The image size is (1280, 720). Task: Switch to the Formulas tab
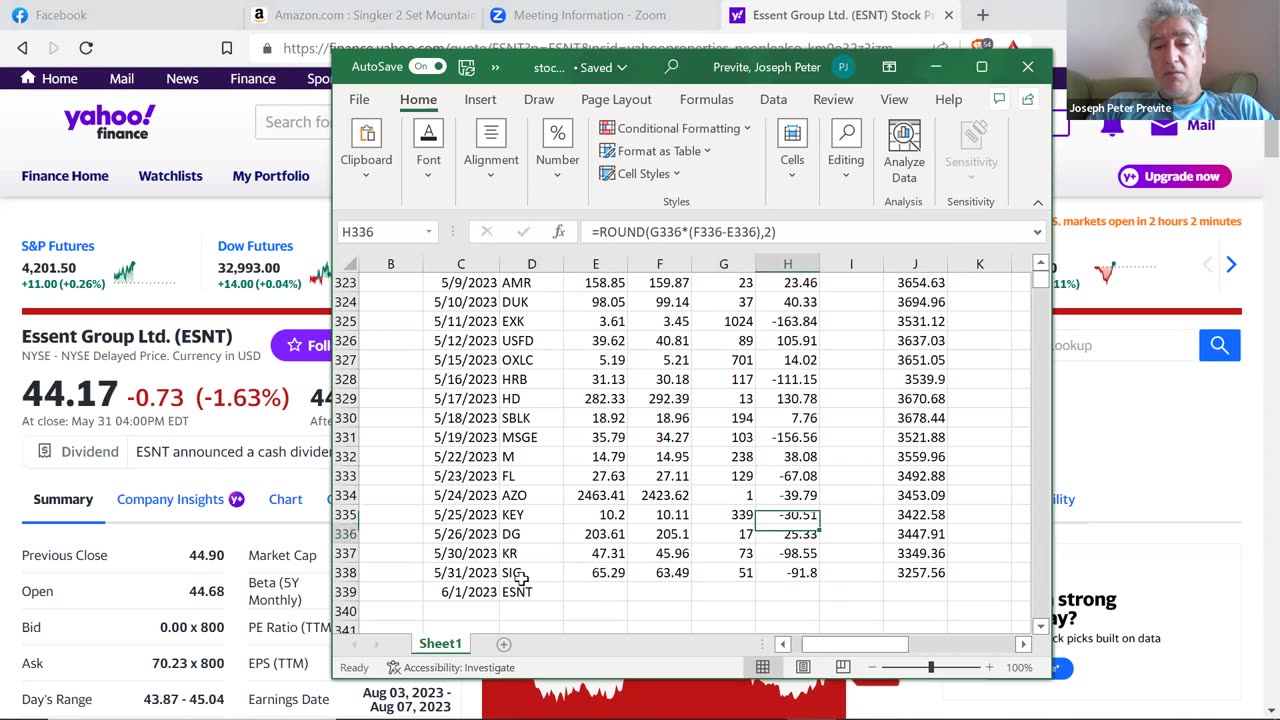(707, 99)
